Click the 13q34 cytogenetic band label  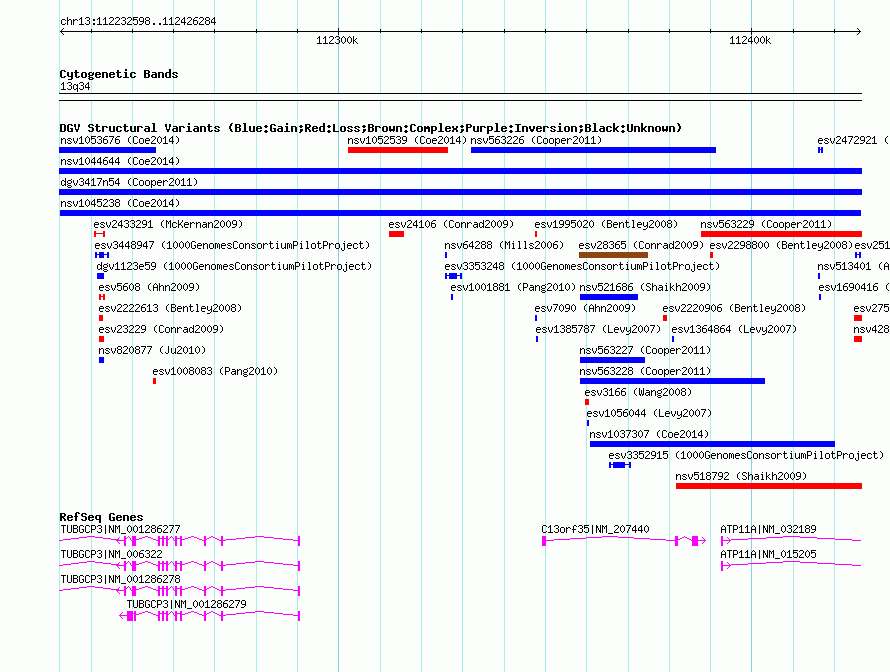pos(75,86)
